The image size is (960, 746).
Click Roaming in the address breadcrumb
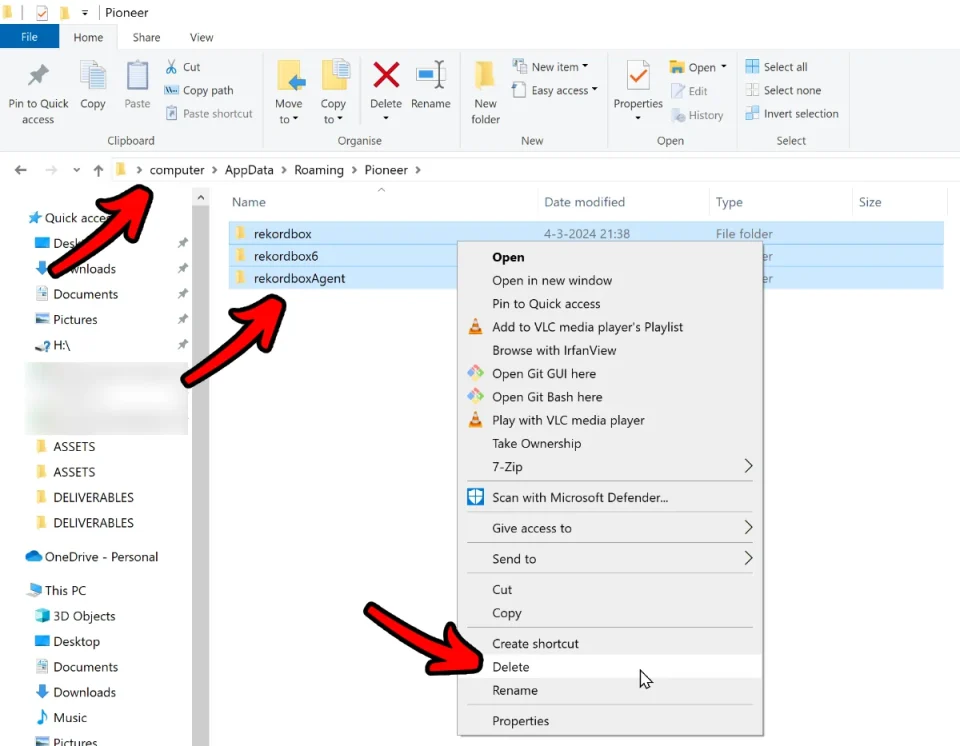tap(319, 170)
